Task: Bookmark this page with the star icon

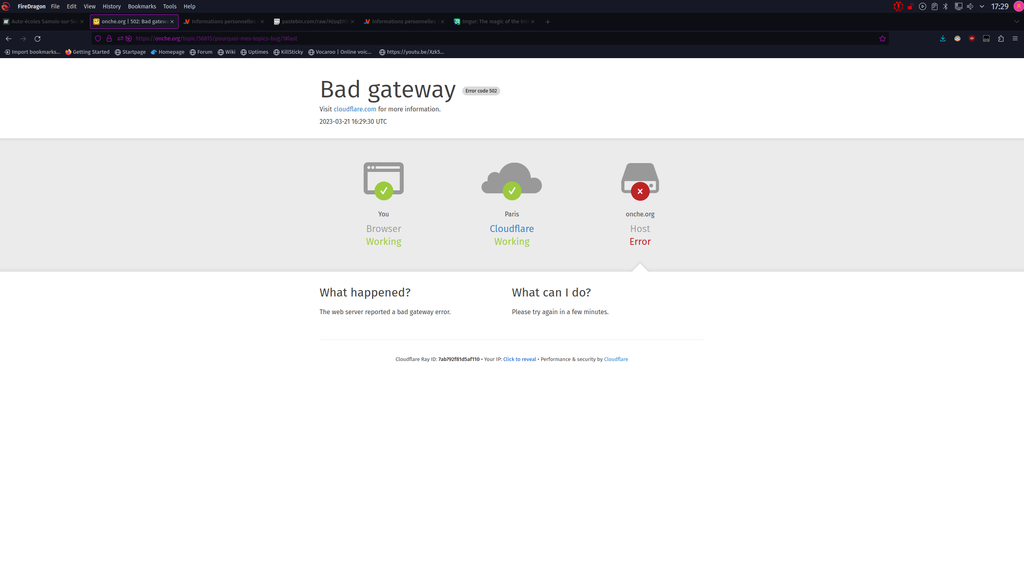Action: (882, 39)
